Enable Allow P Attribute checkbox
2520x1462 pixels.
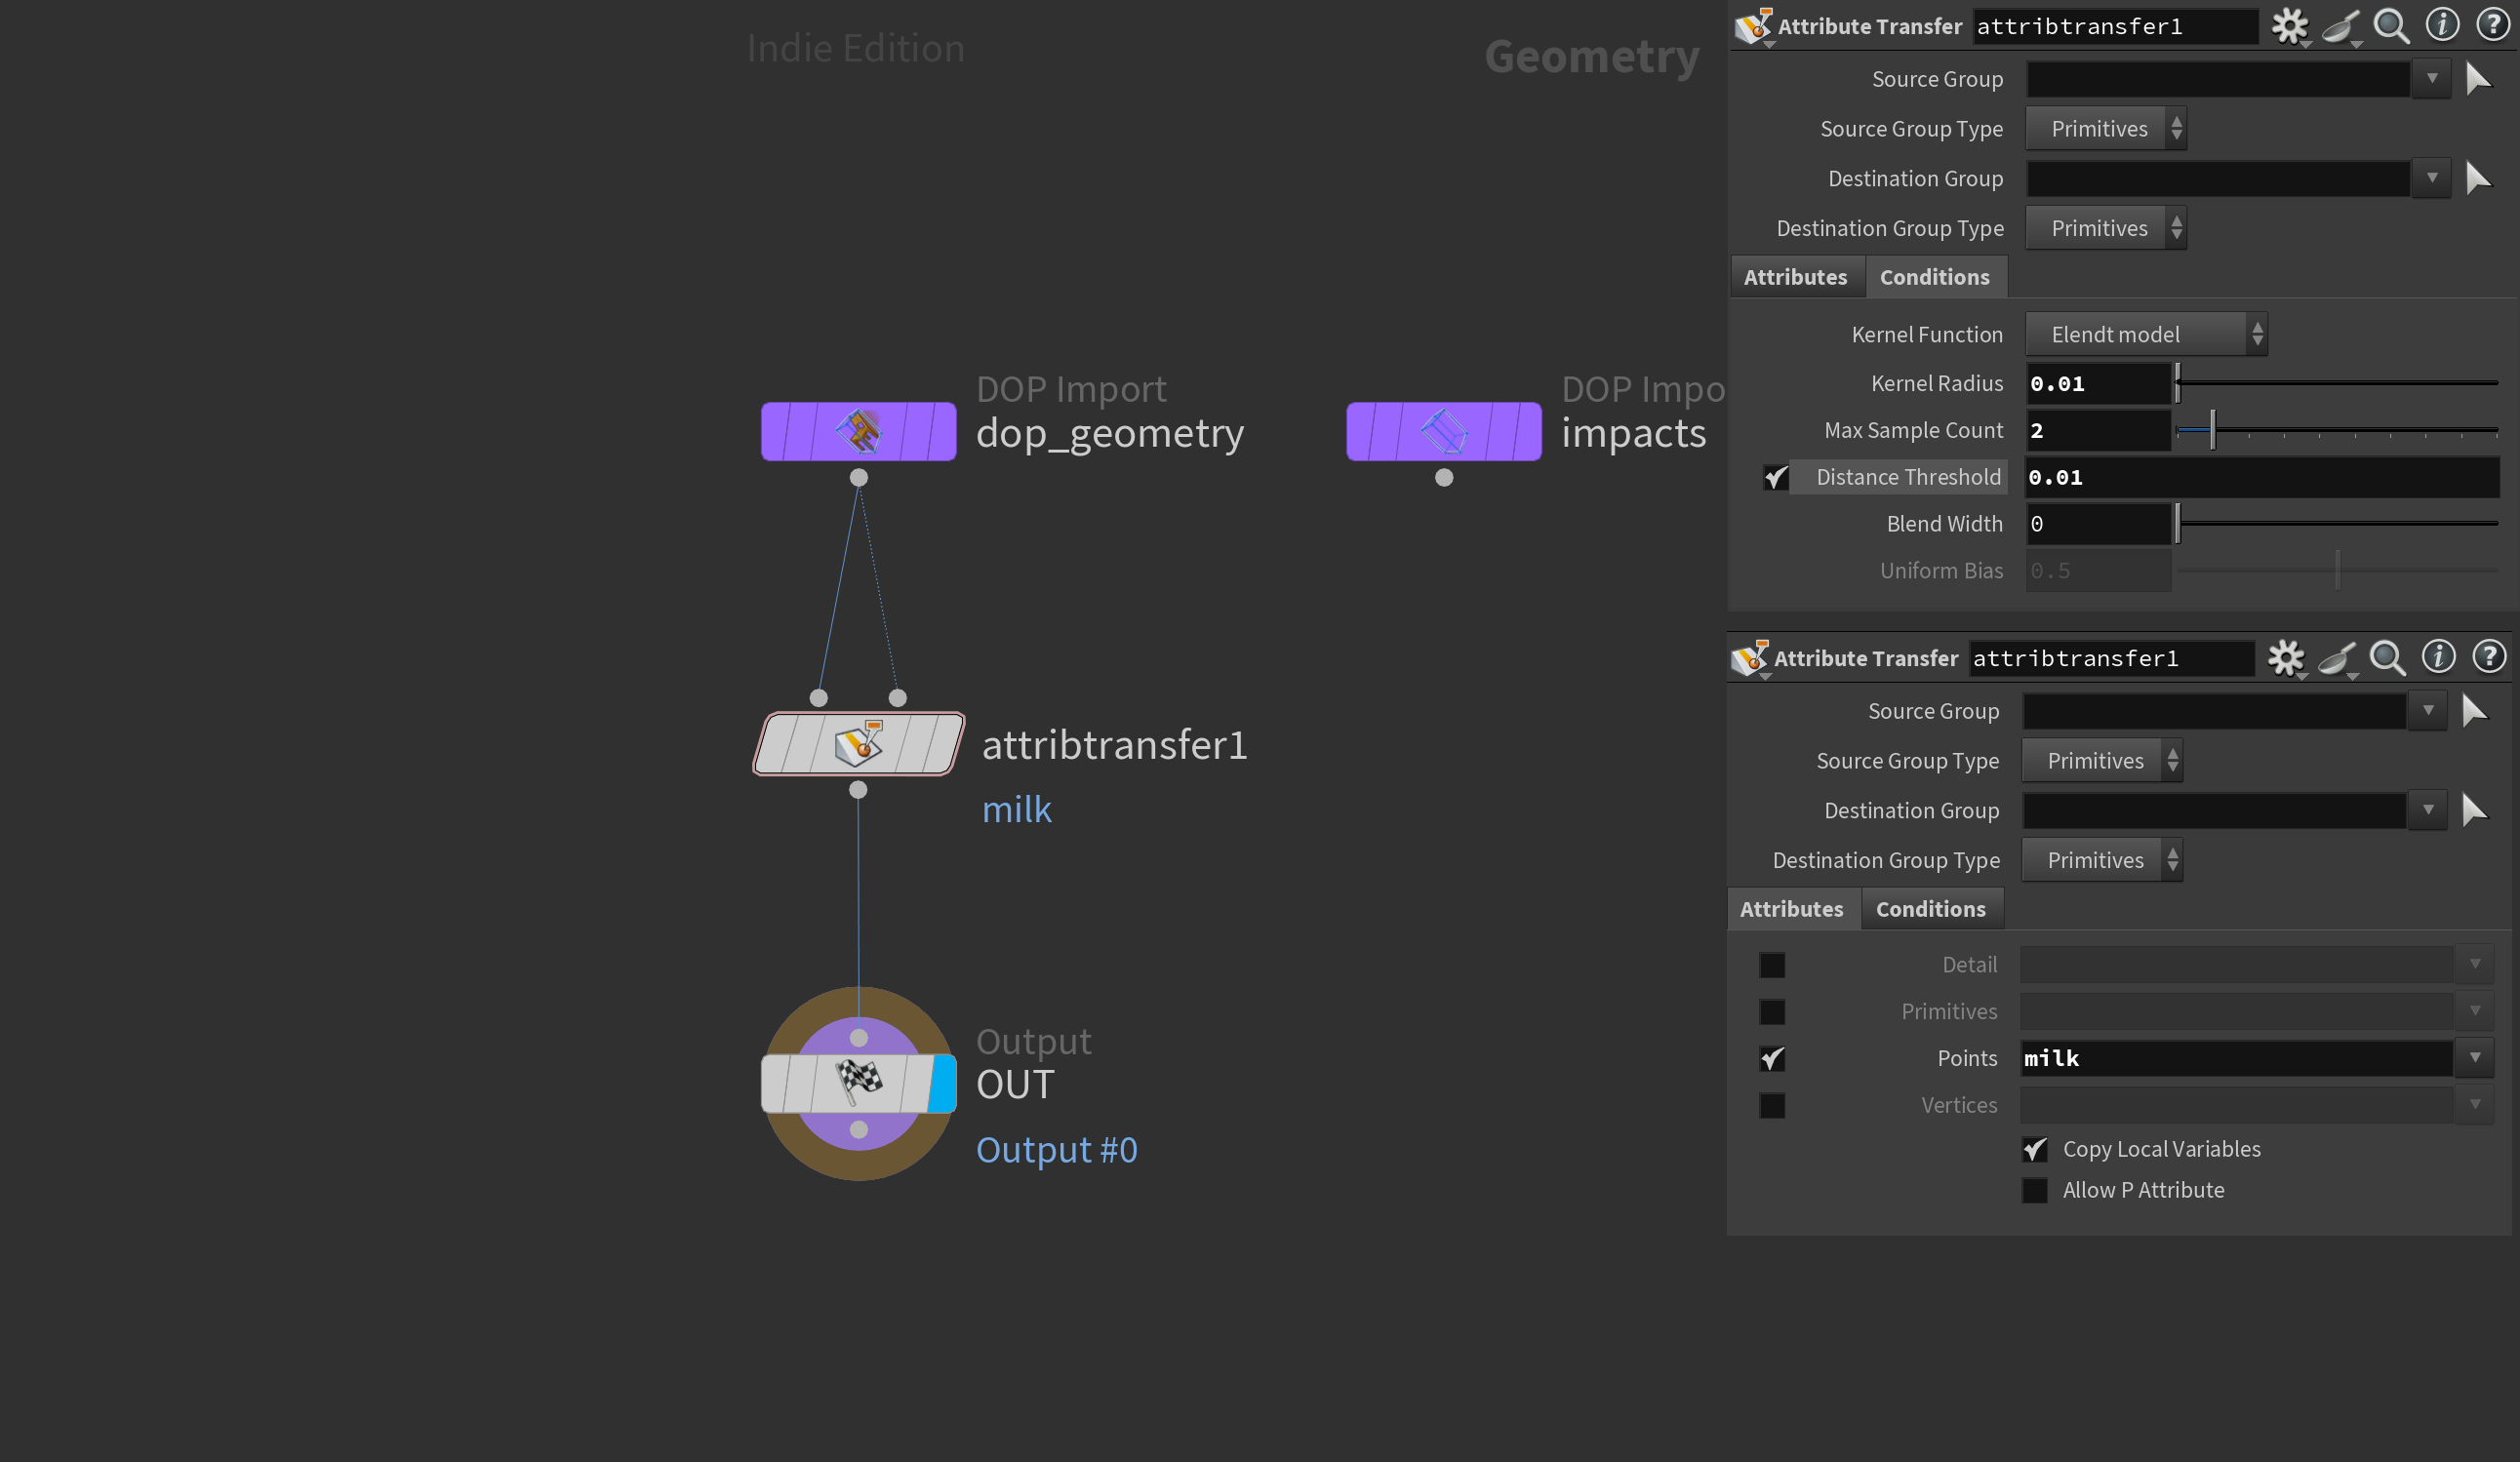coord(2034,1190)
